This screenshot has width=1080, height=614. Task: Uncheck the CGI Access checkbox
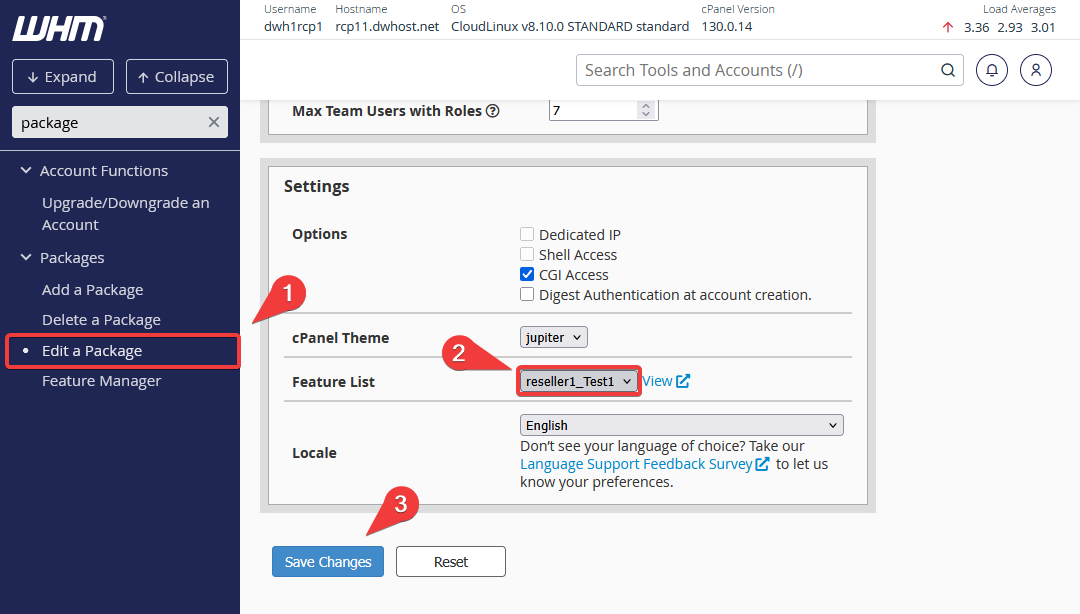pos(527,275)
